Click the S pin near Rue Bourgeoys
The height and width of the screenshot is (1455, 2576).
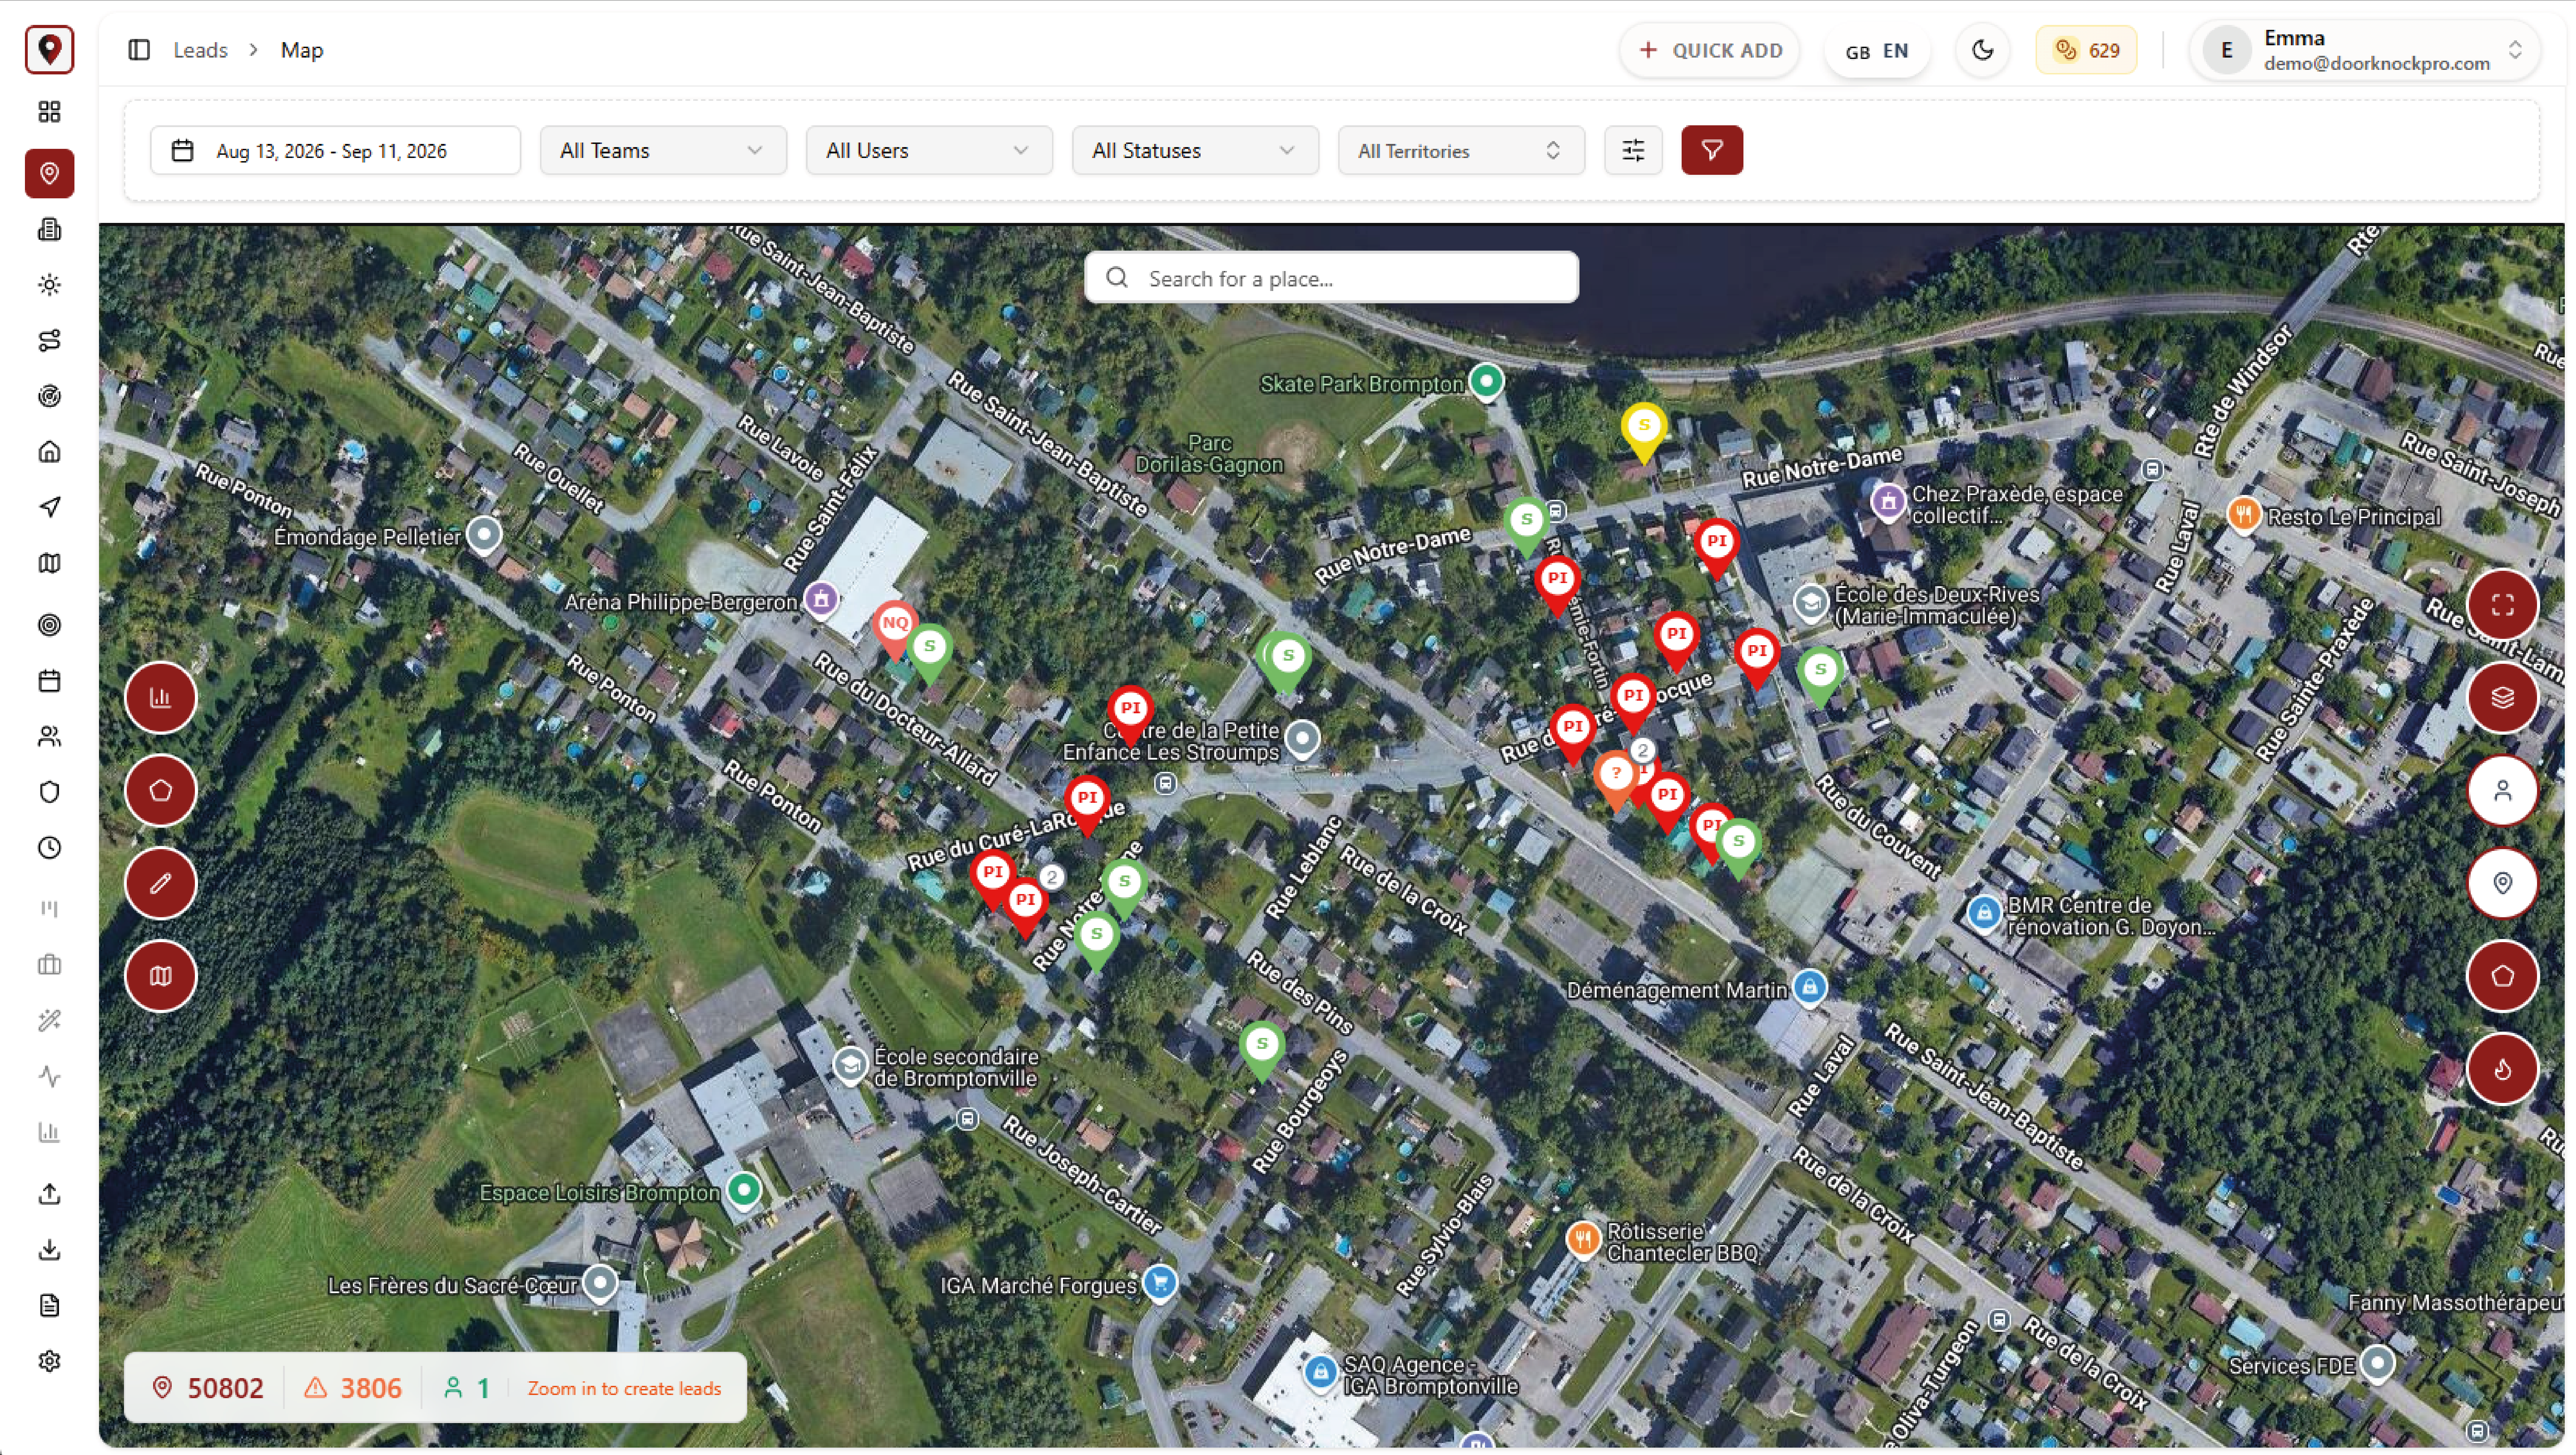point(1262,1049)
